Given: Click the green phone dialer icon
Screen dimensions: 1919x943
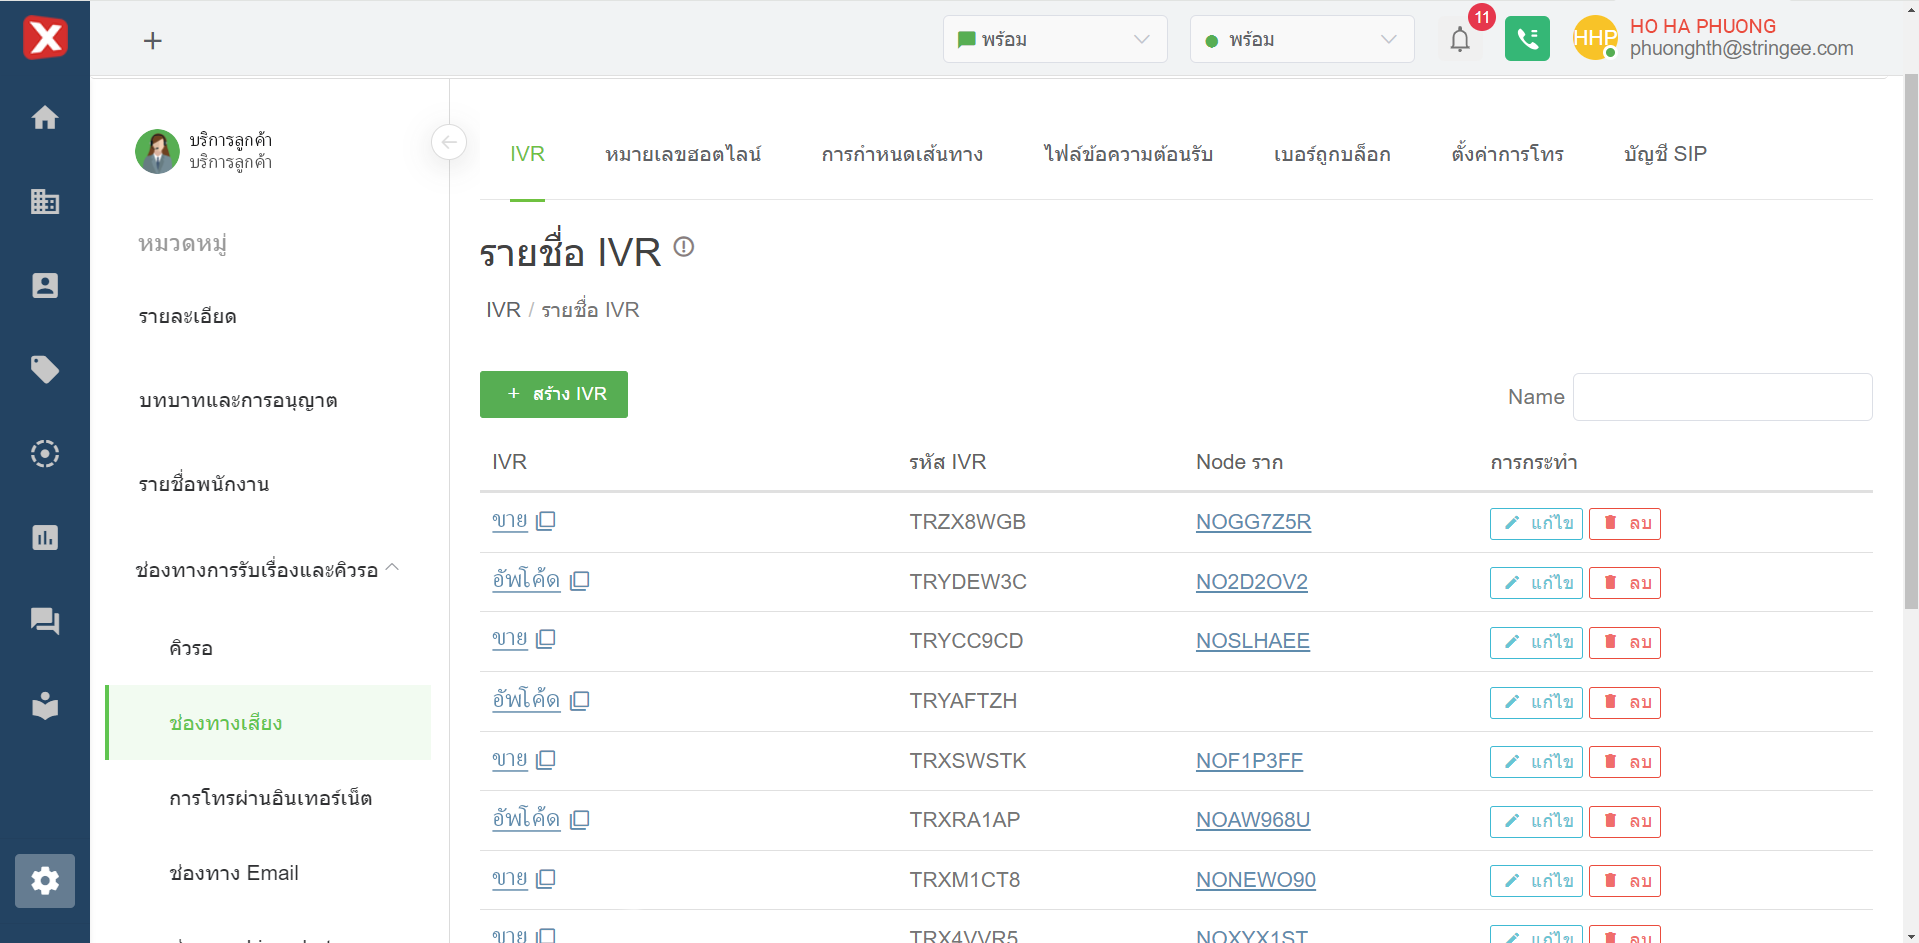Looking at the screenshot, I should click(x=1527, y=39).
